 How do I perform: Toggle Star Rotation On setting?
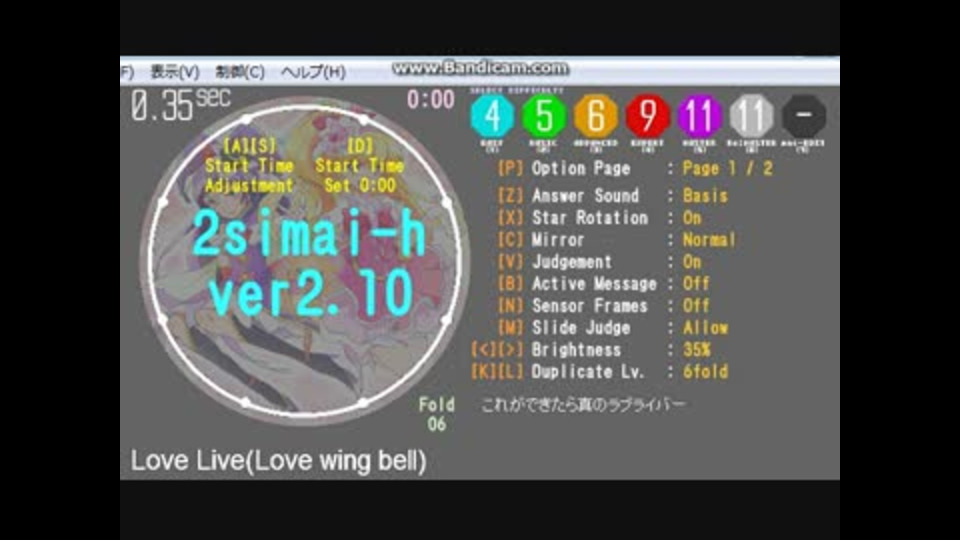692,217
